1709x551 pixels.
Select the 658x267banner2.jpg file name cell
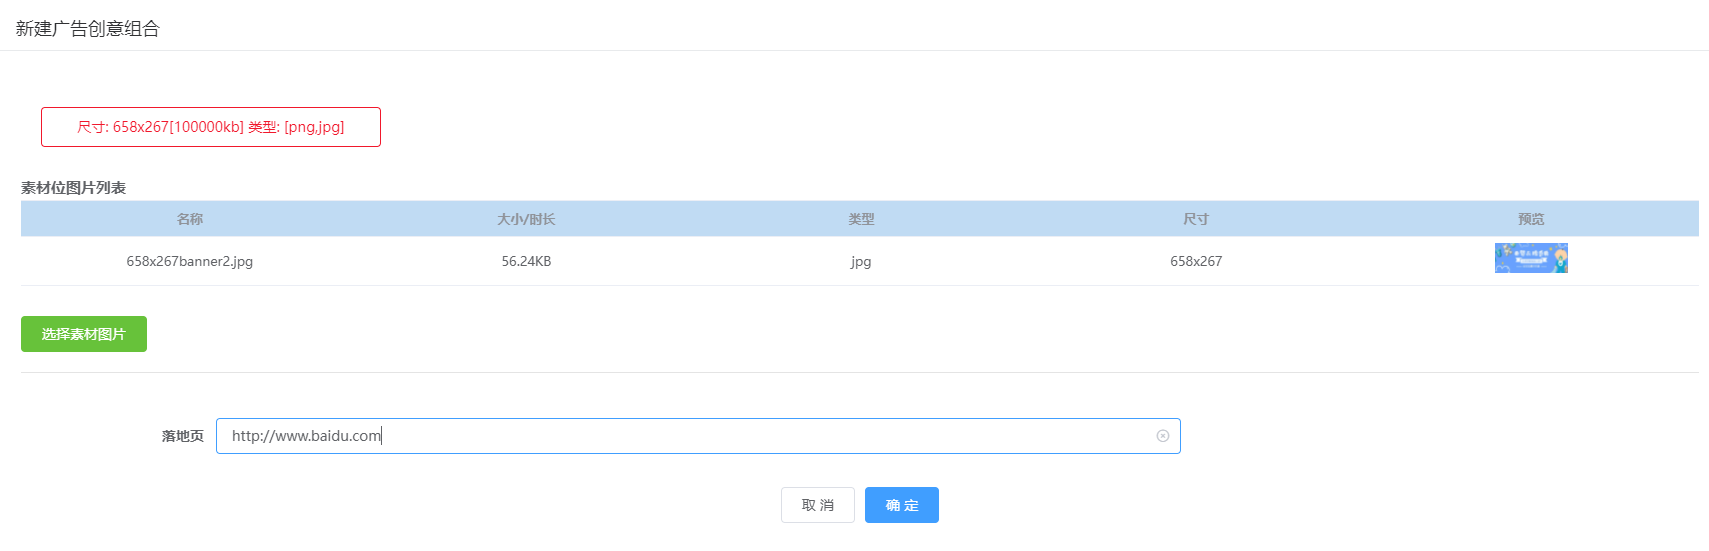point(190,261)
